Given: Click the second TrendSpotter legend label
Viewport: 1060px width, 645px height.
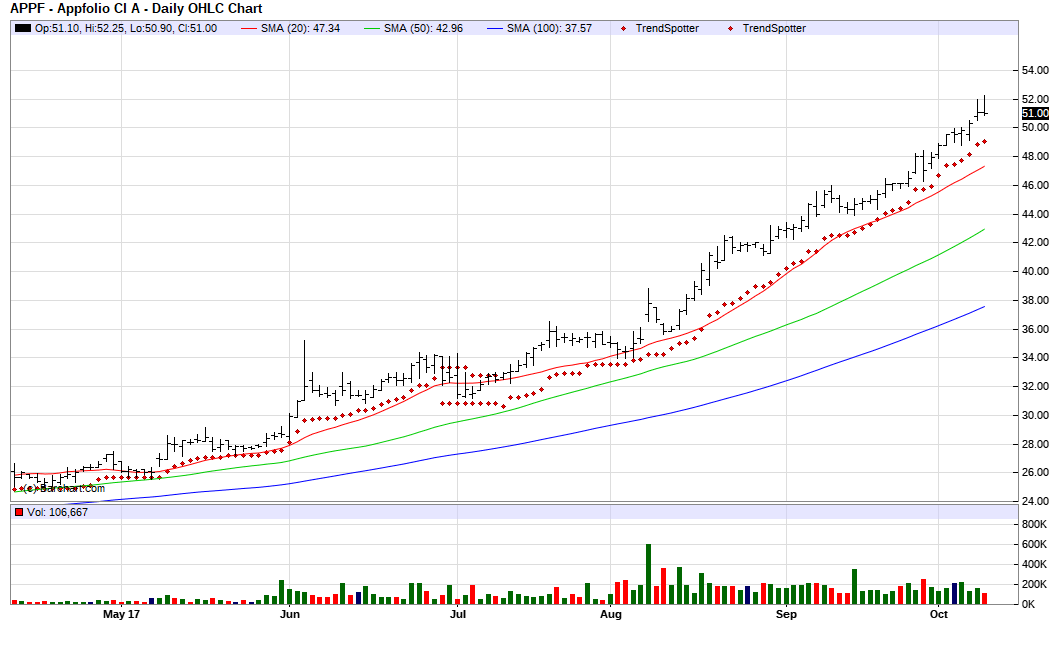Looking at the screenshot, I should tap(774, 28).
